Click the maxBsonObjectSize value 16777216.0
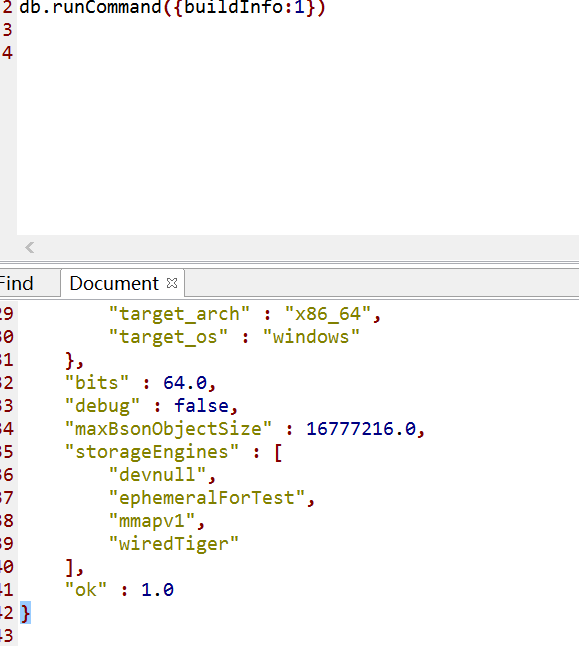Image resolution: width=579 pixels, height=646 pixels. click(361, 429)
